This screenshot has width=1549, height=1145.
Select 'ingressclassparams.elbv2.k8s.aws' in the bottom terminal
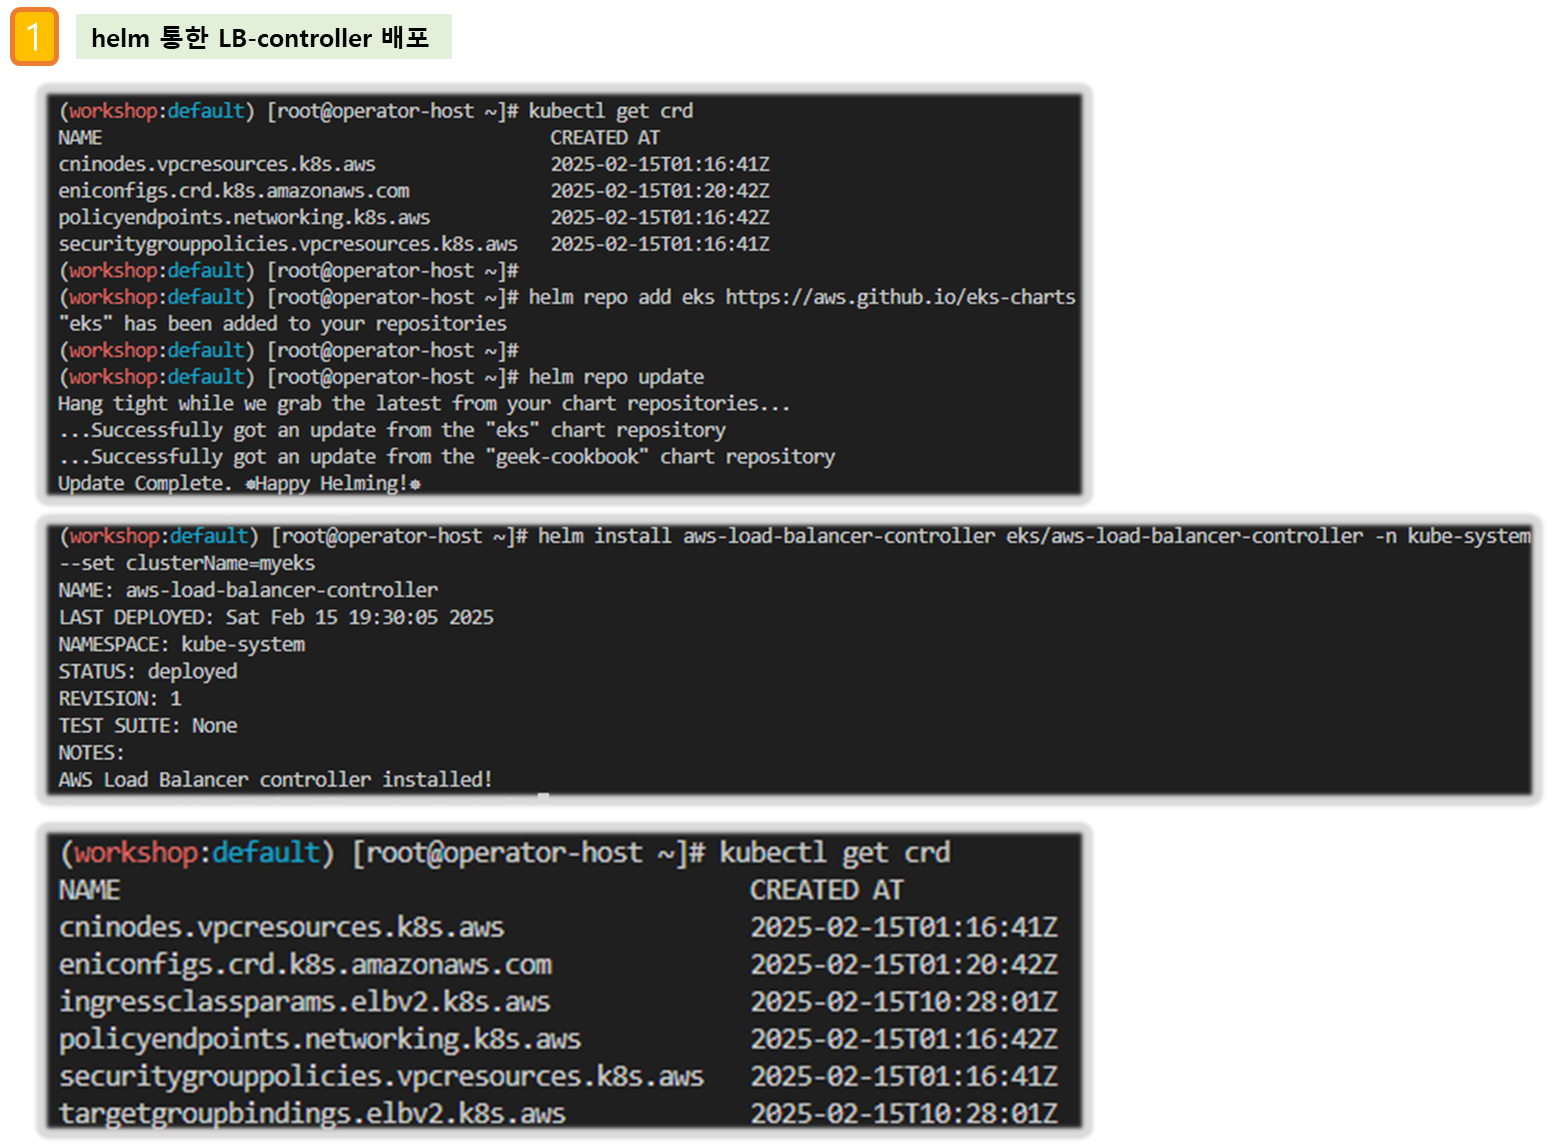click(304, 1001)
